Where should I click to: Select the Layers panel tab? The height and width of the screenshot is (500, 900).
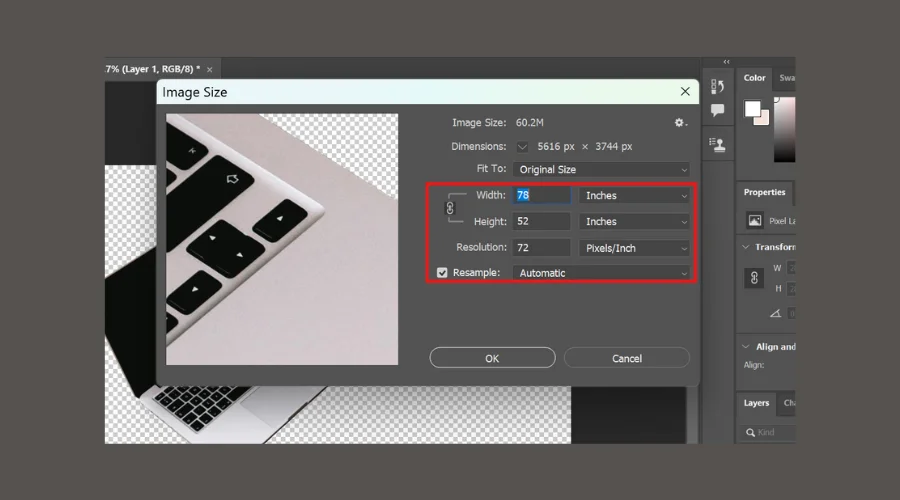point(756,403)
